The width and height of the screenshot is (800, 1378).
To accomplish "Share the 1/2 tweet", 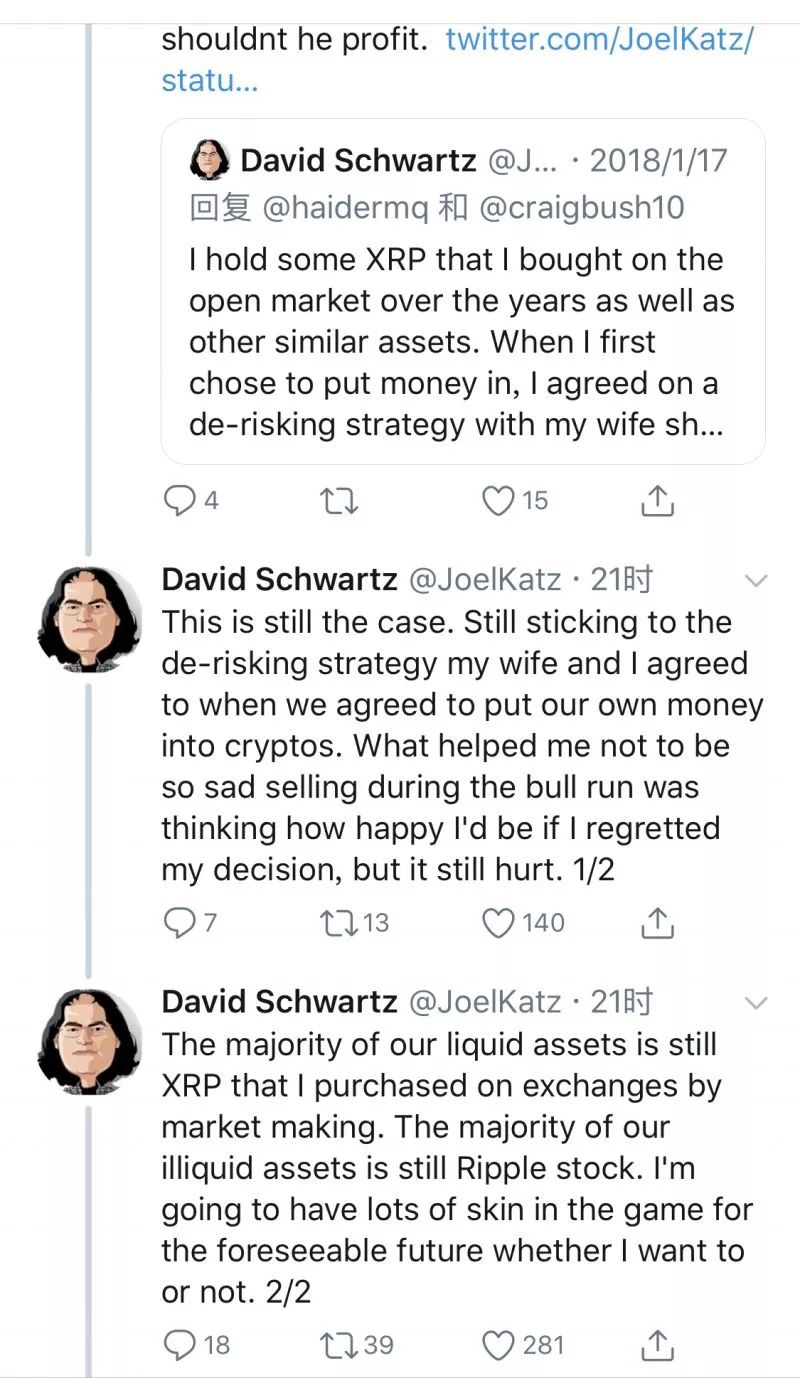I will coord(657,923).
